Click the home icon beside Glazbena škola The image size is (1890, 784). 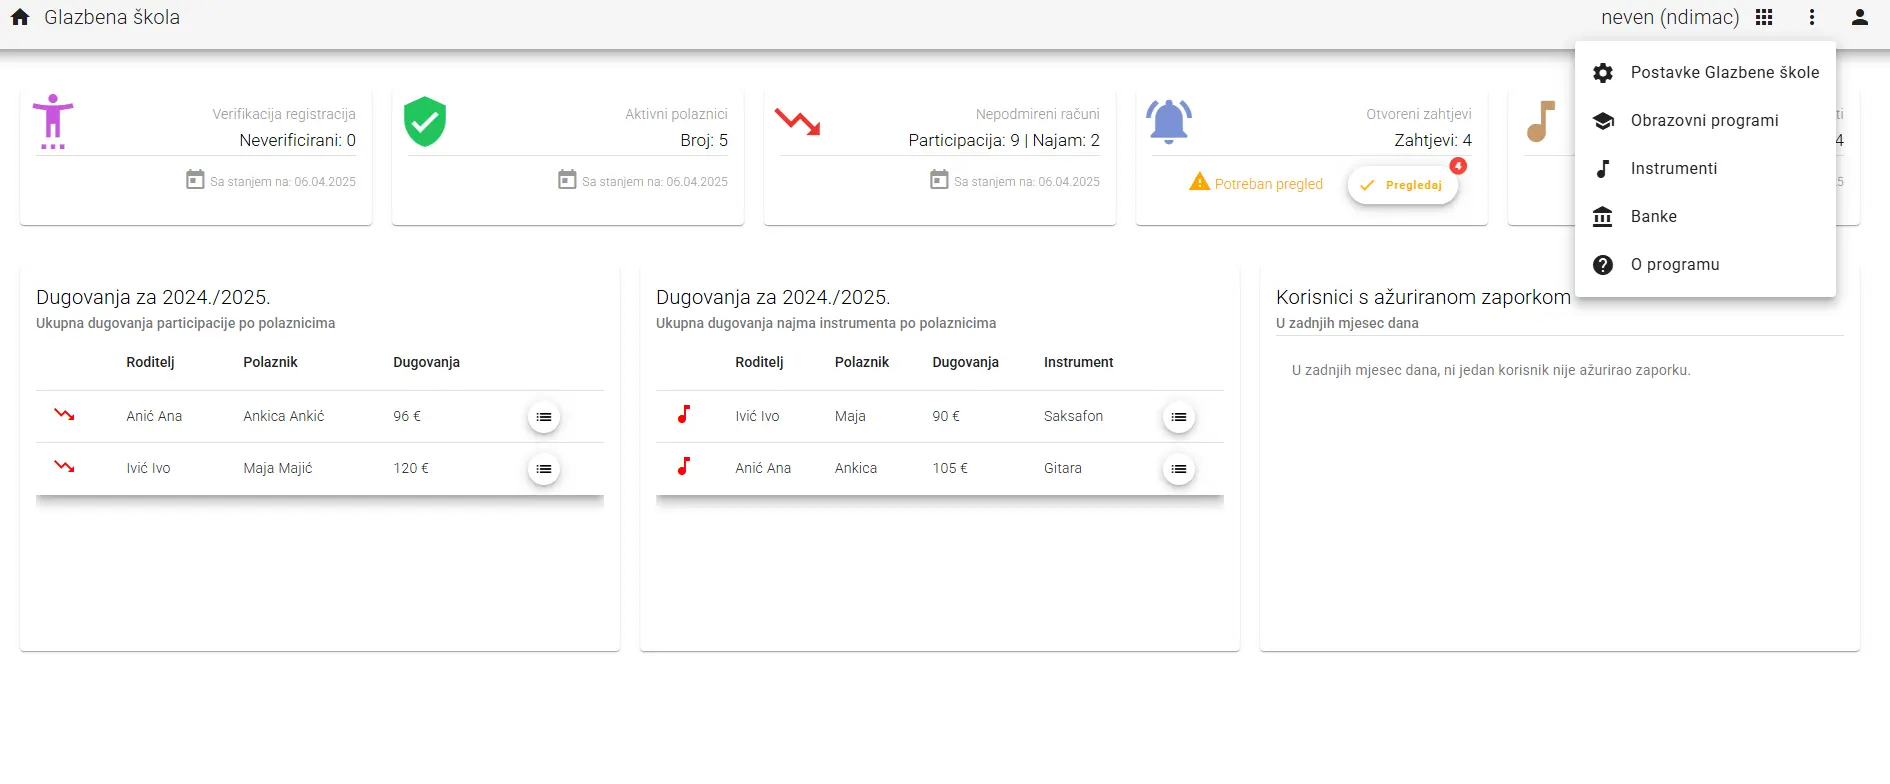20,17
